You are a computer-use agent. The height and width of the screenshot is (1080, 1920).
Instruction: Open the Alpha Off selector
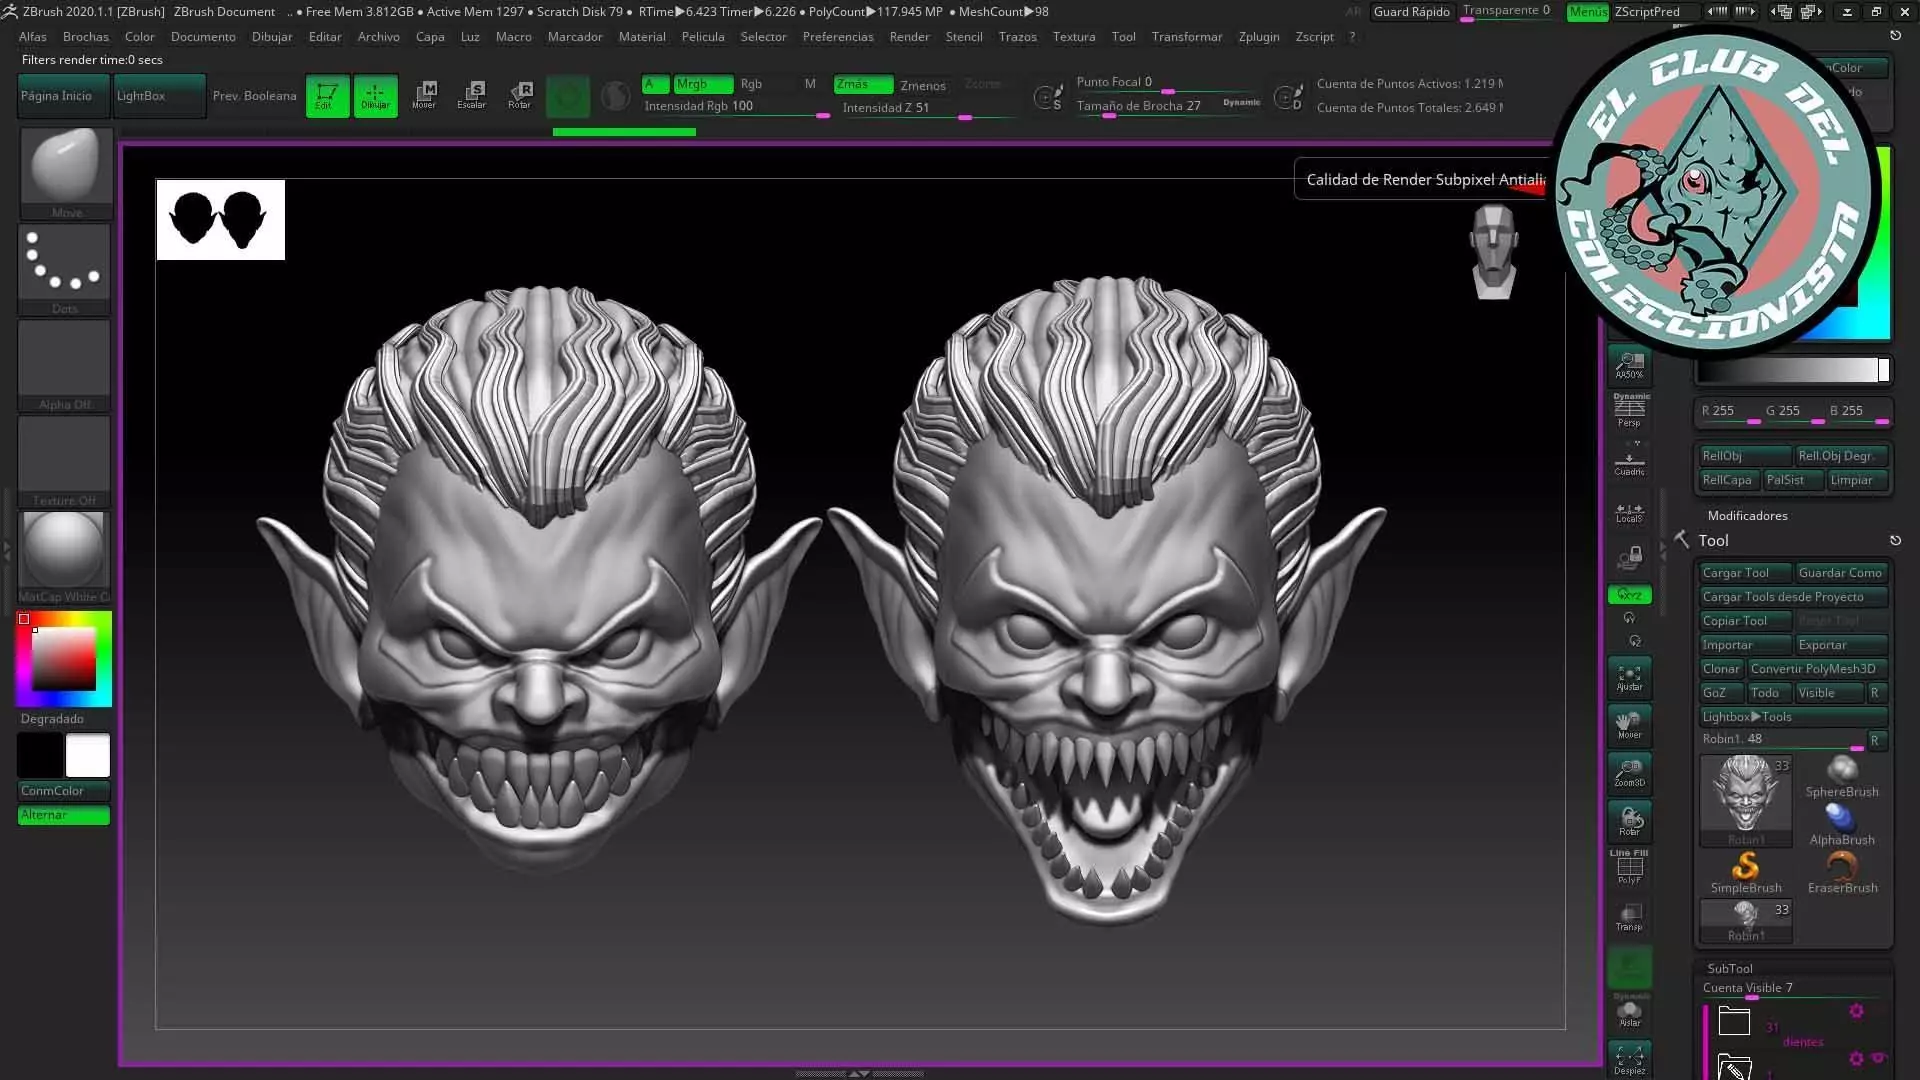click(66, 364)
